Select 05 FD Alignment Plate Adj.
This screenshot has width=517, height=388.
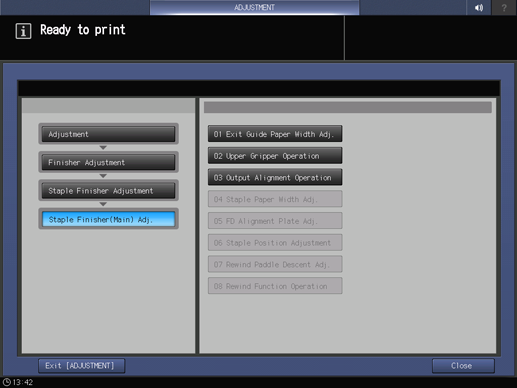pyautogui.click(x=275, y=221)
